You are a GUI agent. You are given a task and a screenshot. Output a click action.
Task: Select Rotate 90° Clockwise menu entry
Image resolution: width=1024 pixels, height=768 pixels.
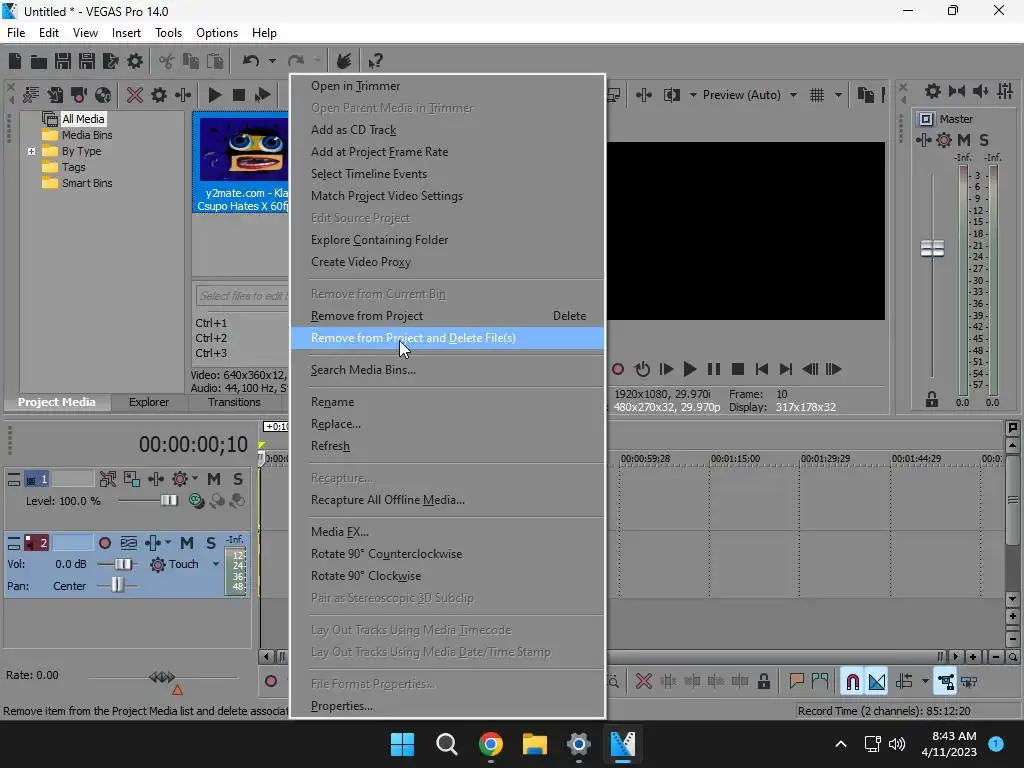pyautogui.click(x=447, y=576)
